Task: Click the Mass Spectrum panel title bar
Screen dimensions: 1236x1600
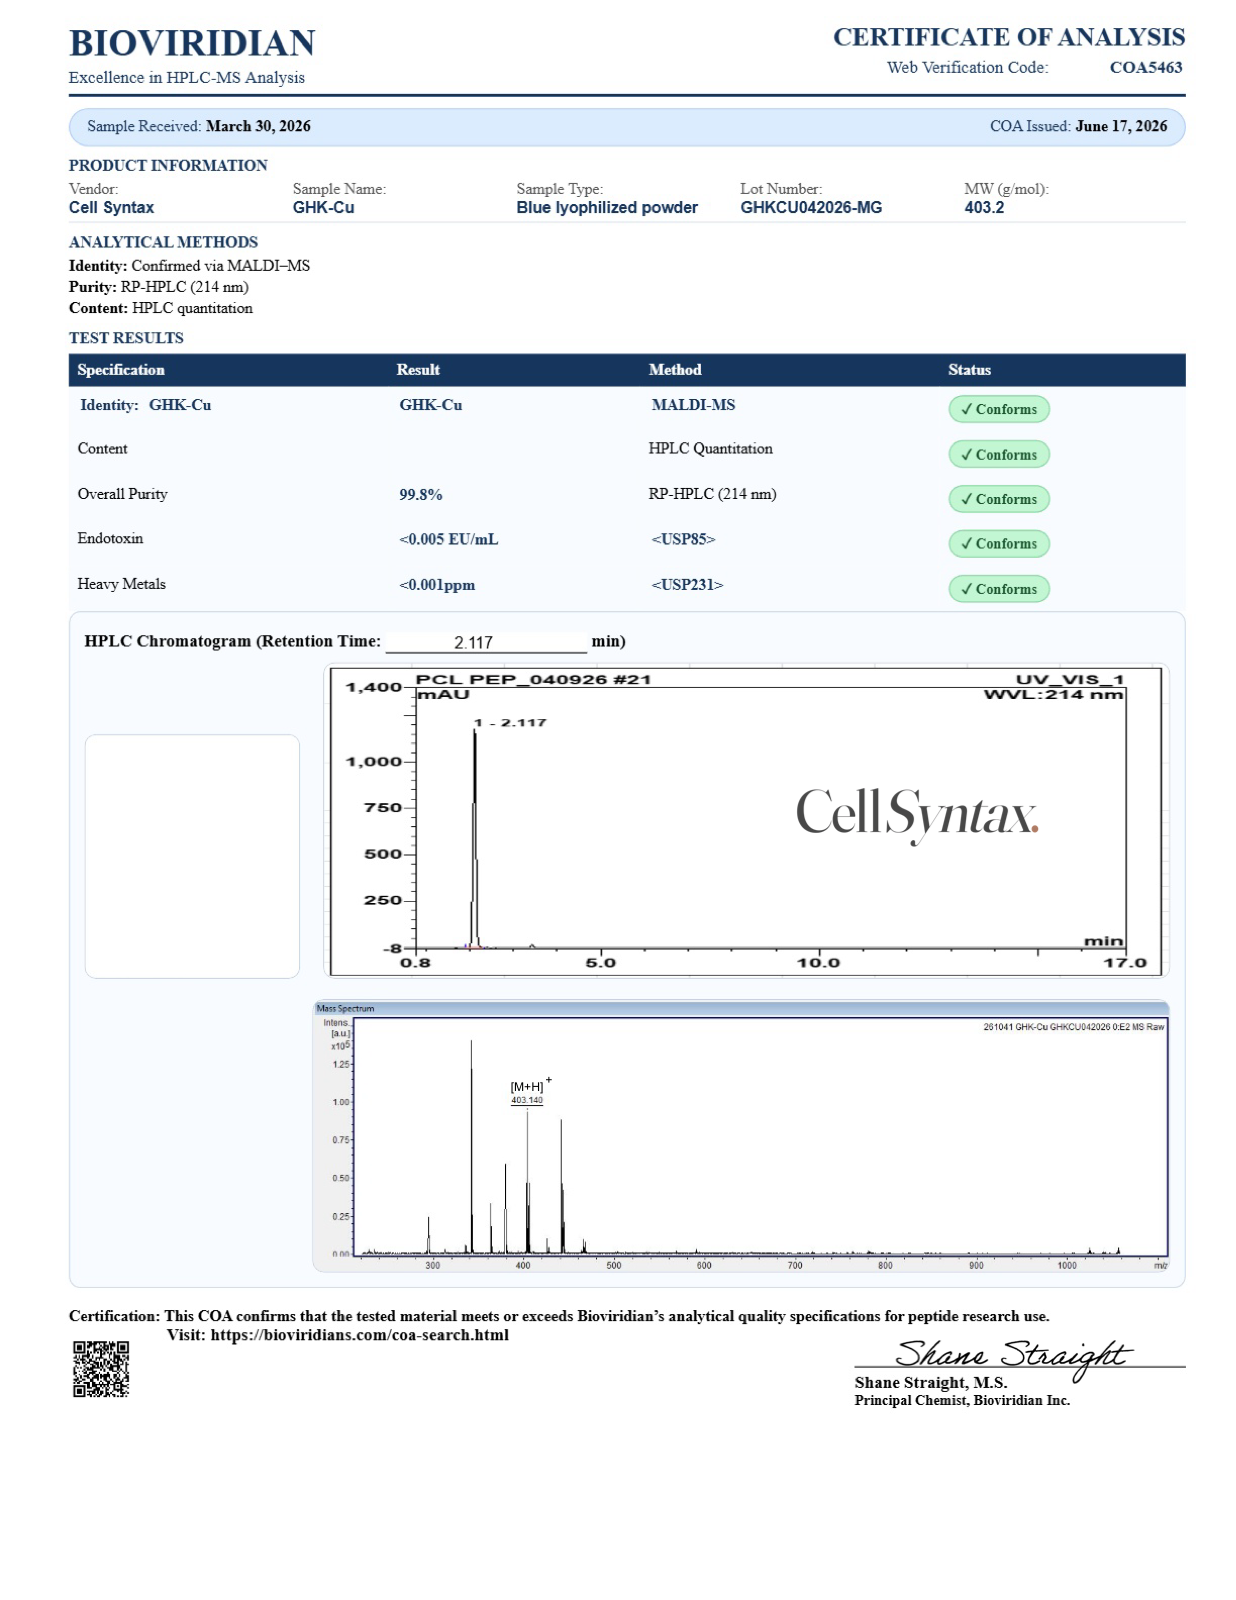Action: click(740, 1008)
